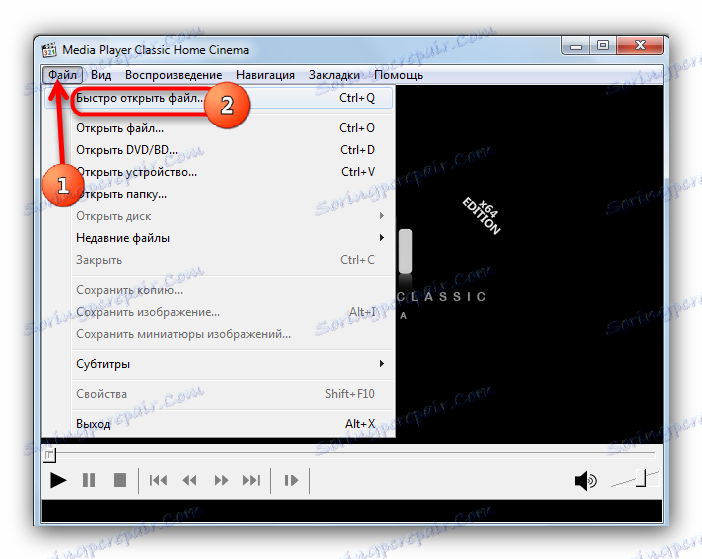
Task: Choose Быстро открыть файл... entry
Action: (218, 98)
